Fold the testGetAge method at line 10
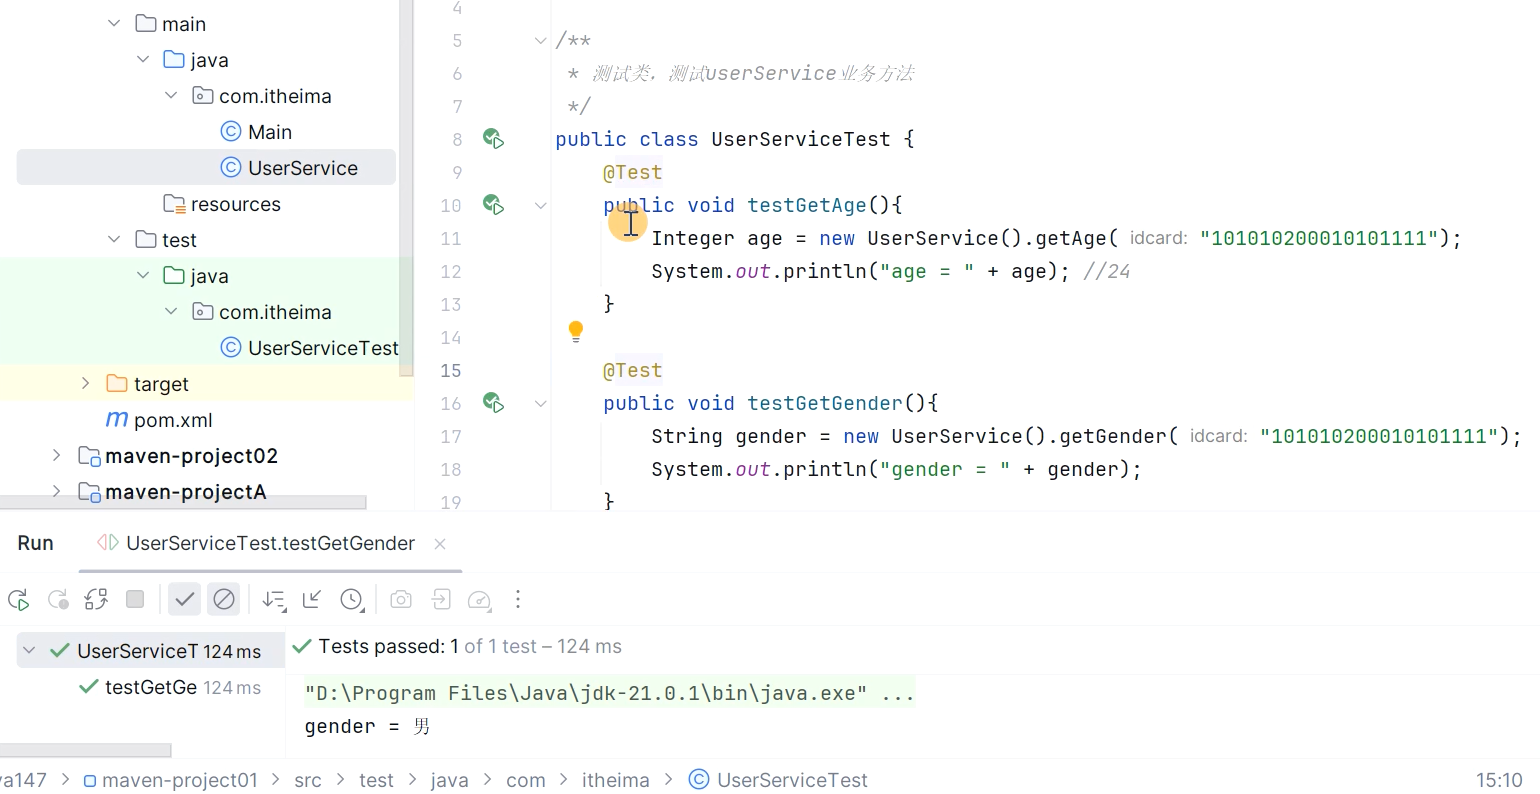1540x794 pixels. [x=540, y=206]
